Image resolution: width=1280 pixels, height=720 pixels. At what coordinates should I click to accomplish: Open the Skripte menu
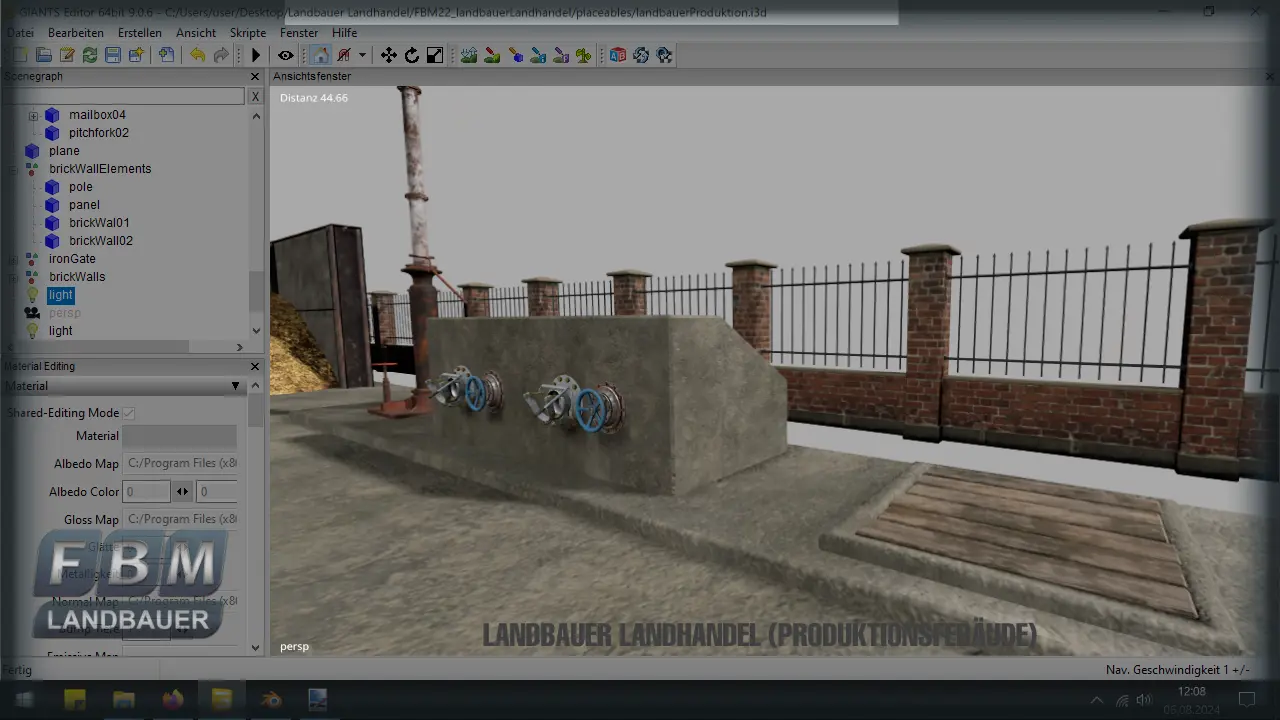click(248, 33)
